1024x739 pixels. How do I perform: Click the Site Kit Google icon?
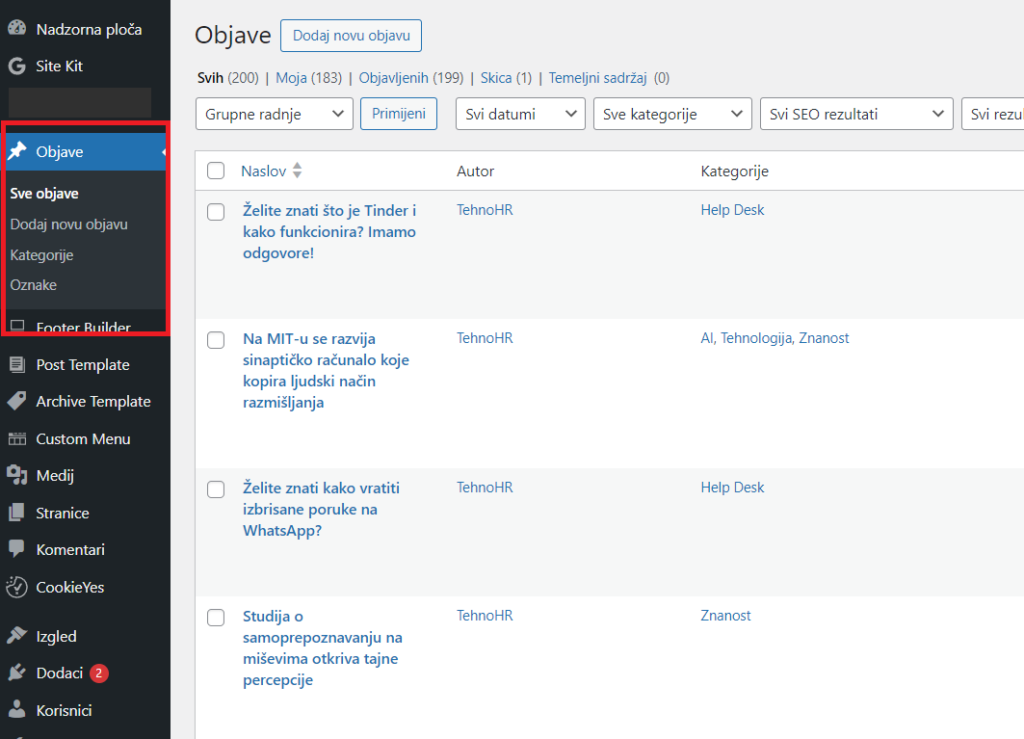(x=16, y=66)
